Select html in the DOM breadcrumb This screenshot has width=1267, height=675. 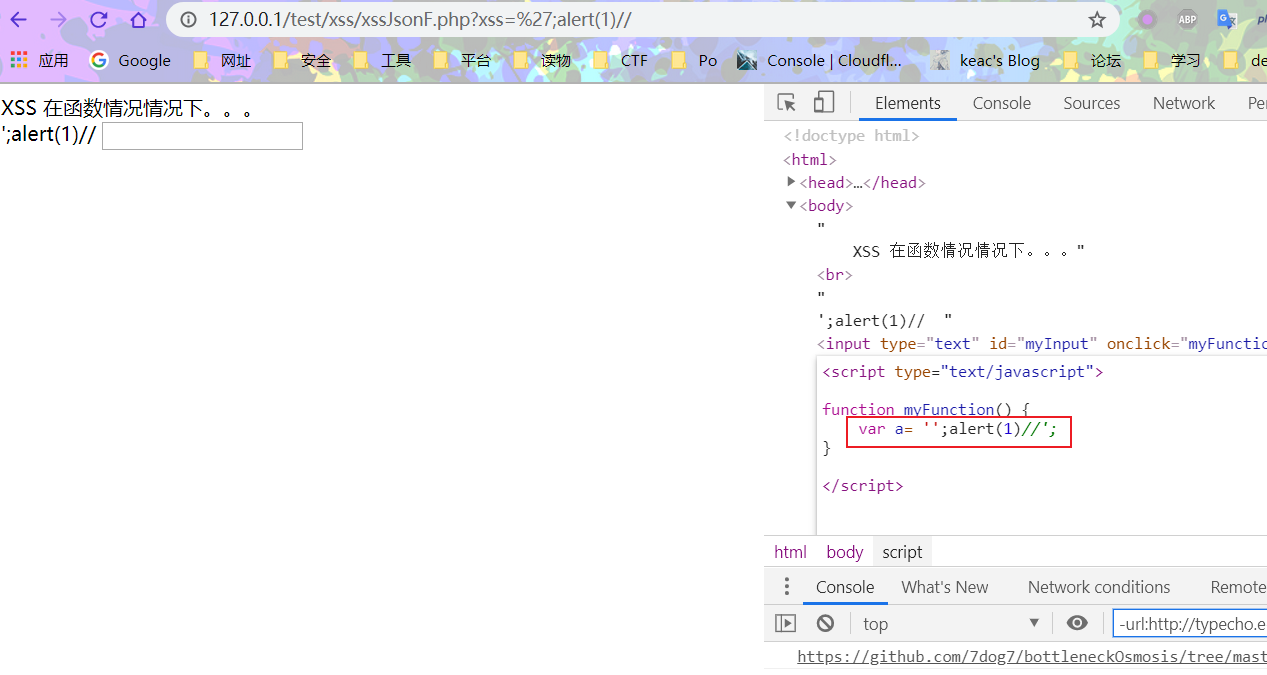point(790,552)
